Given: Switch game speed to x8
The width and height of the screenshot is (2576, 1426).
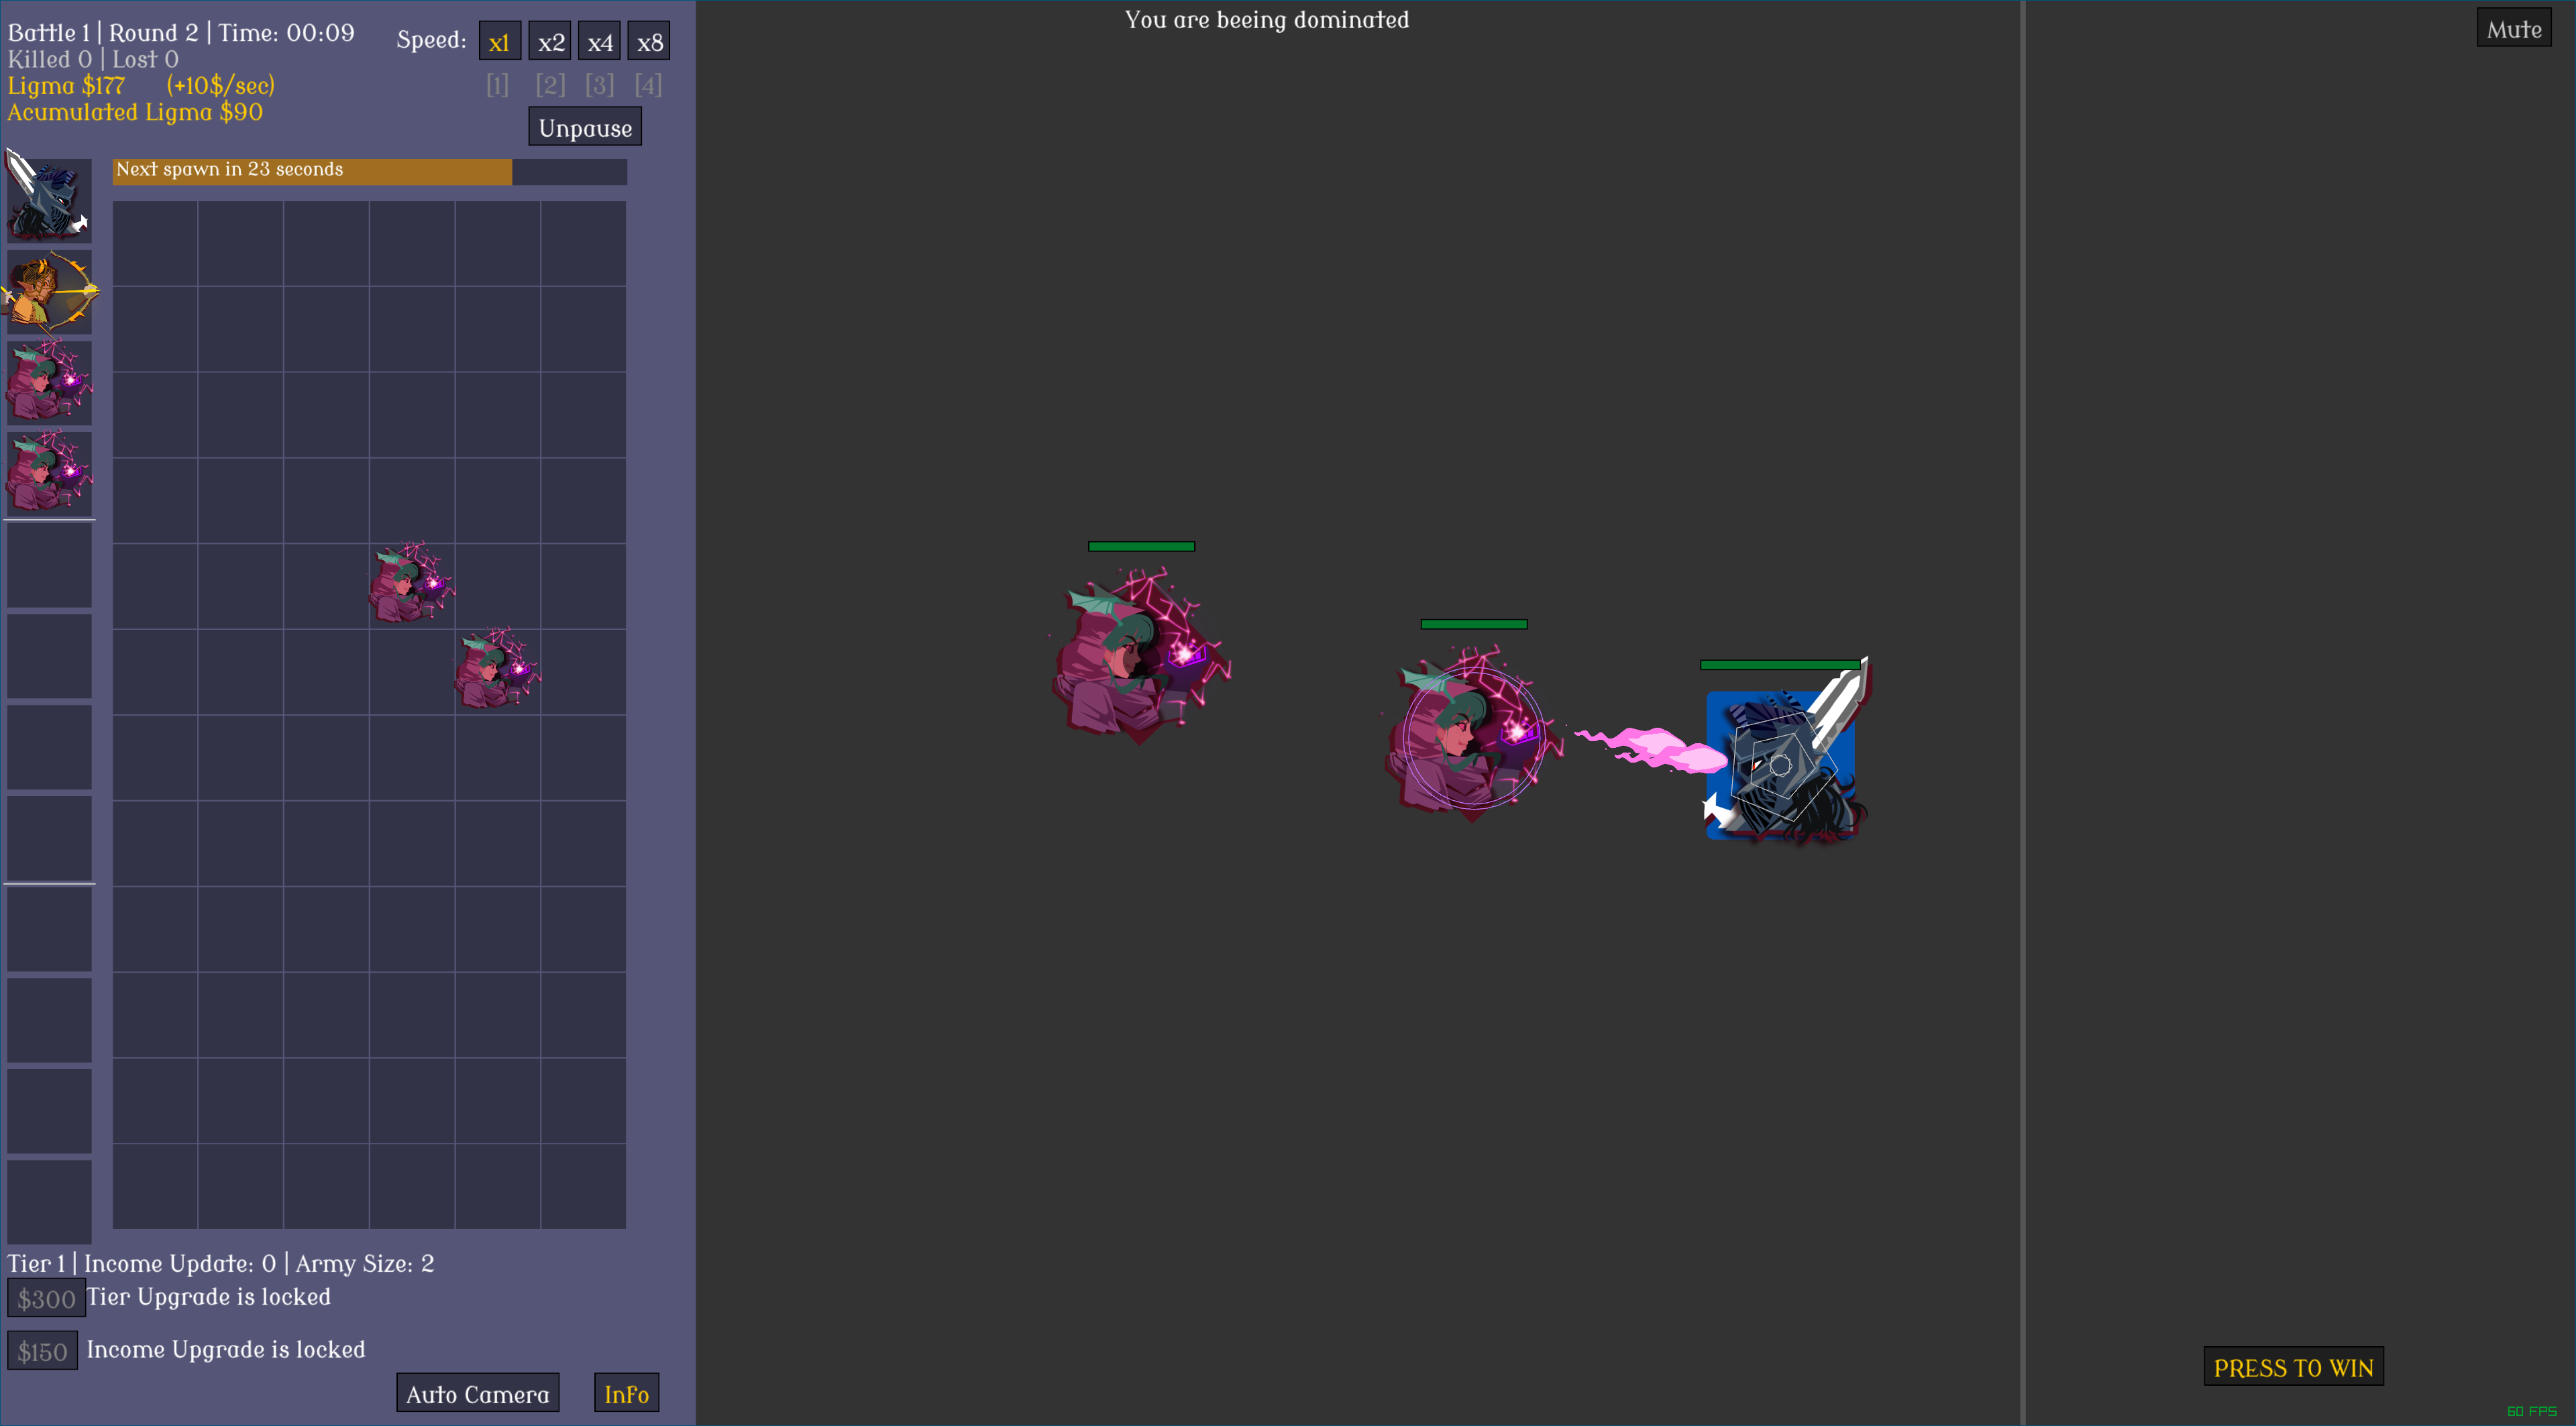Looking at the screenshot, I should click(x=650, y=42).
